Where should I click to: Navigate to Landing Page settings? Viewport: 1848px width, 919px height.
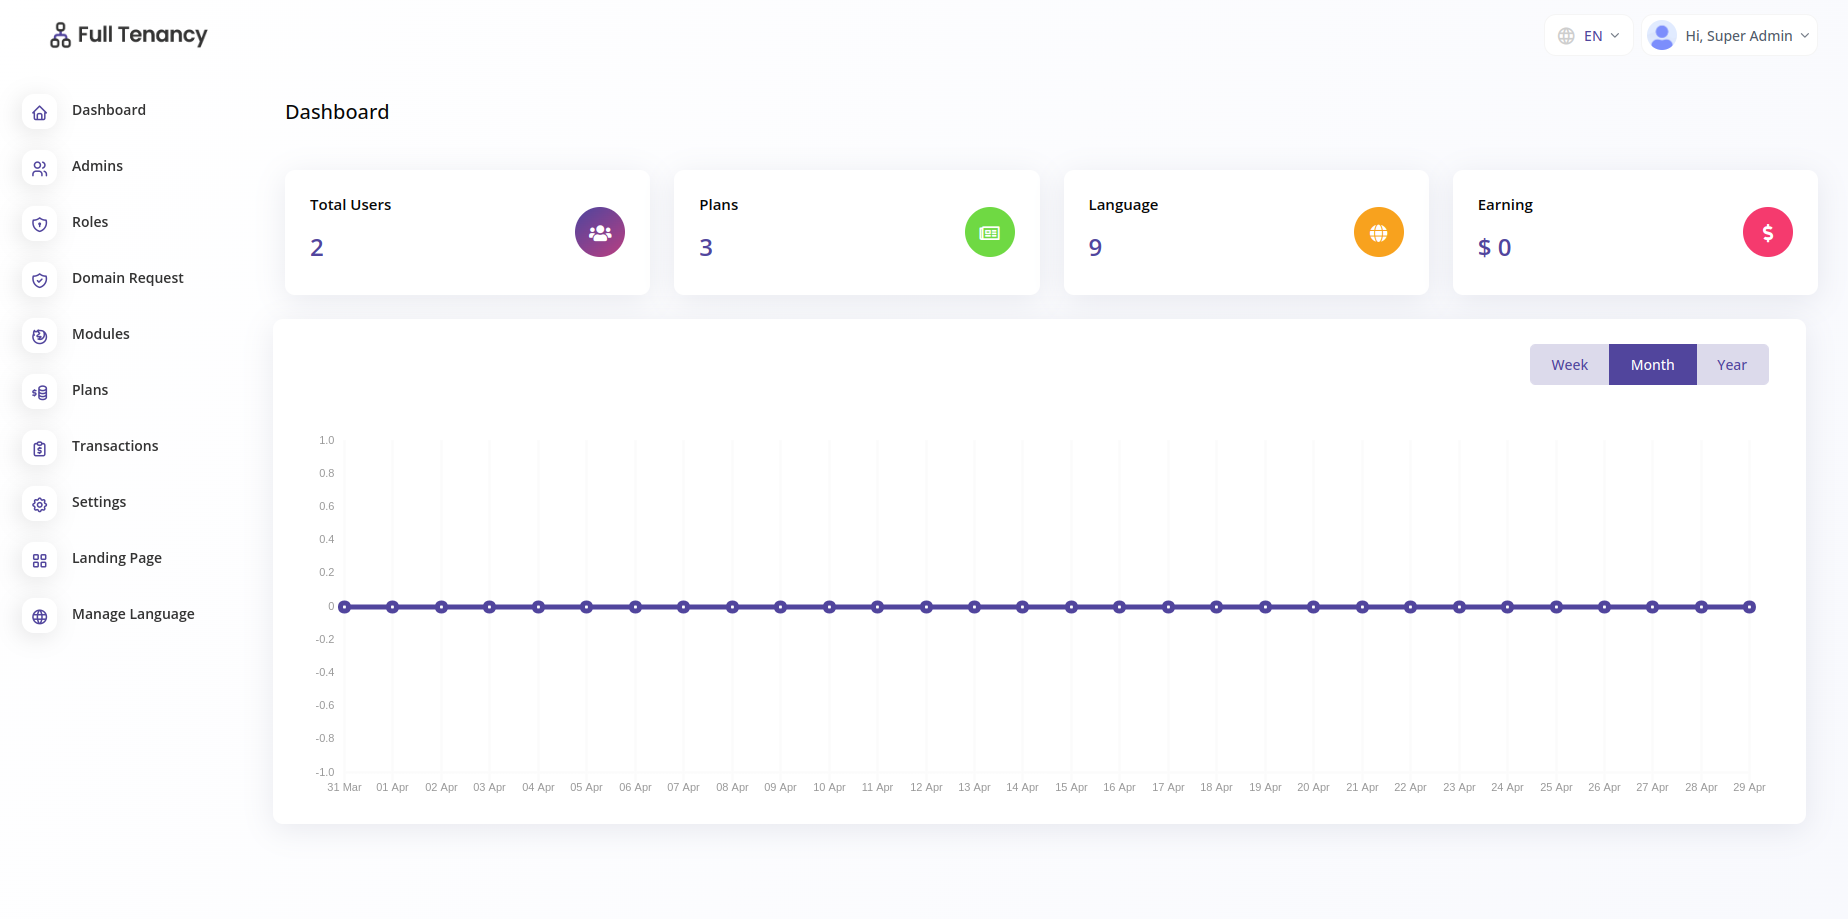[116, 558]
